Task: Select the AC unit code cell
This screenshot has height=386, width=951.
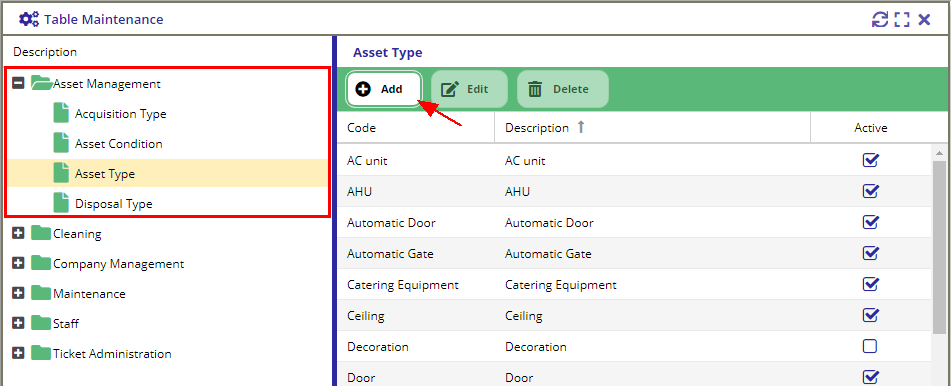Action: point(416,160)
